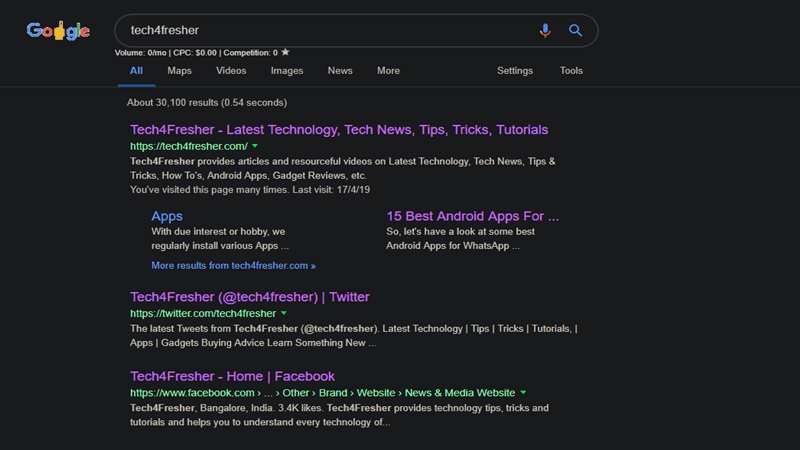Image resolution: width=800 pixels, height=450 pixels.
Task: Click the magnifying glass search icon
Action: (x=576, y=31)
